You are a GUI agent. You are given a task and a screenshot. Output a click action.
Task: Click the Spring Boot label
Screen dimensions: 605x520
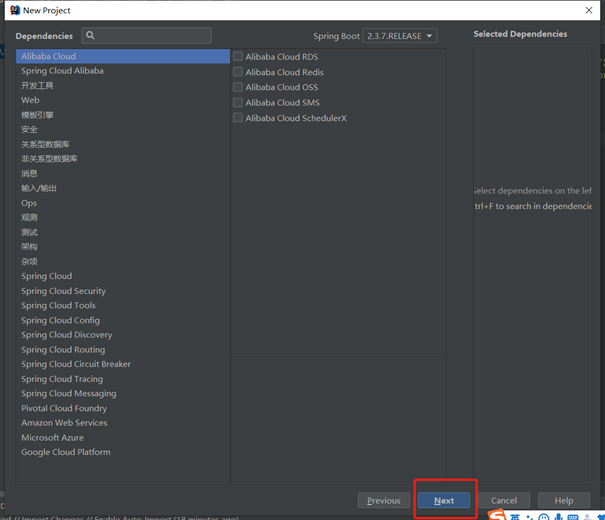tap(336, 36)
